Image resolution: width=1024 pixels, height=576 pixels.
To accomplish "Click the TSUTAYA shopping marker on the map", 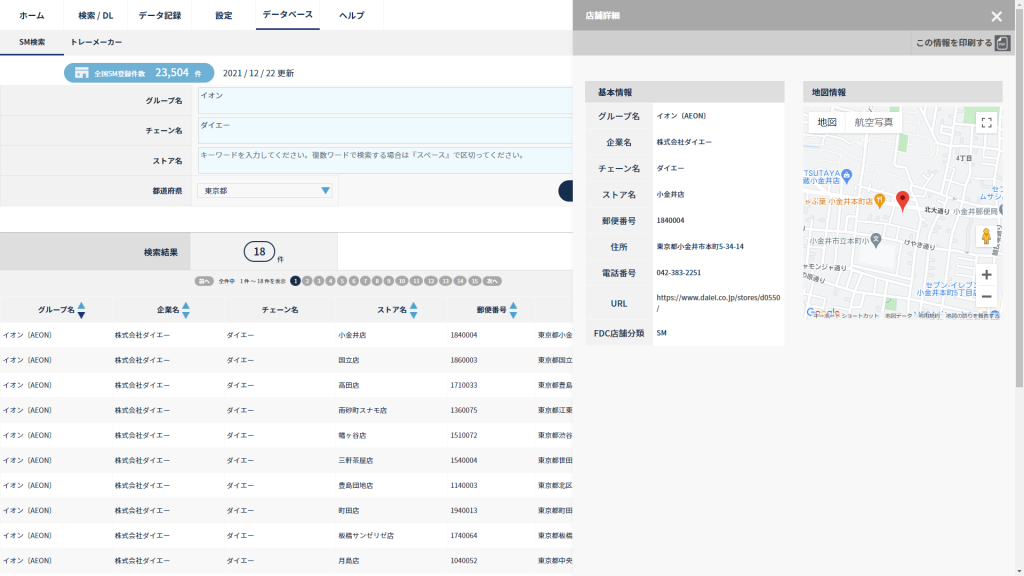I will coord(847,175).
